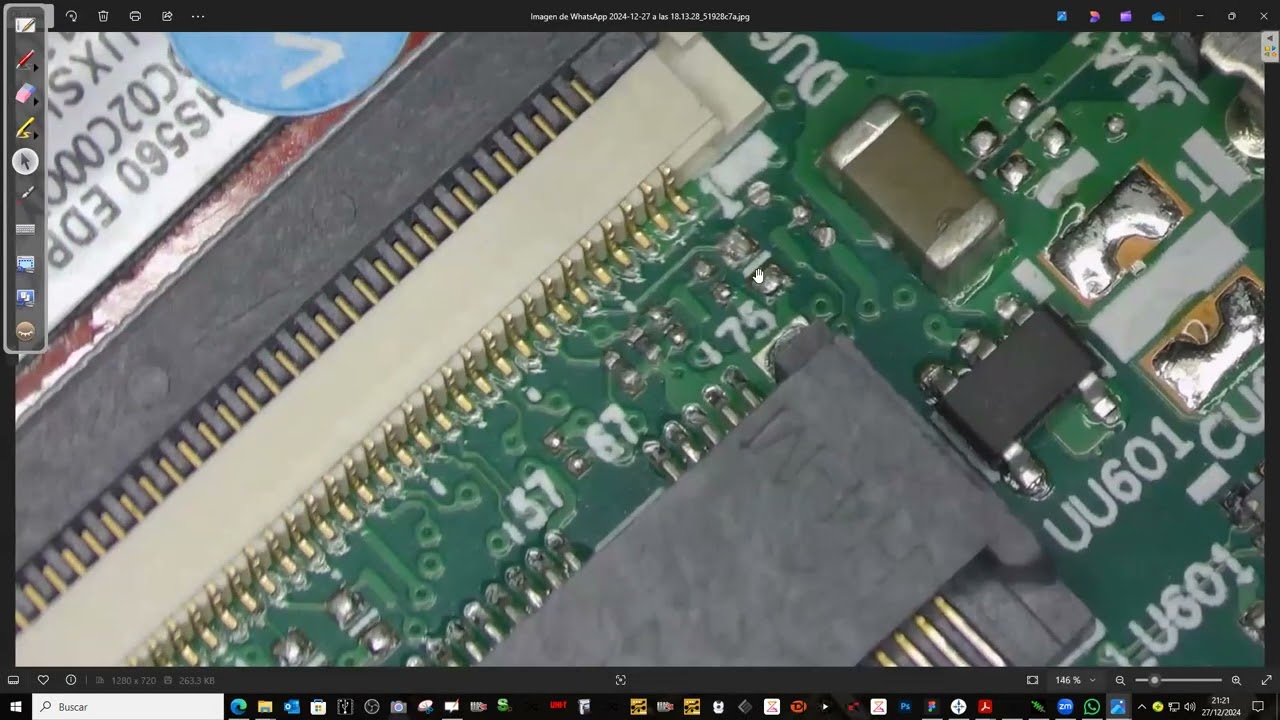Open Photoshop from the taskbar

[x=905, y=706]
